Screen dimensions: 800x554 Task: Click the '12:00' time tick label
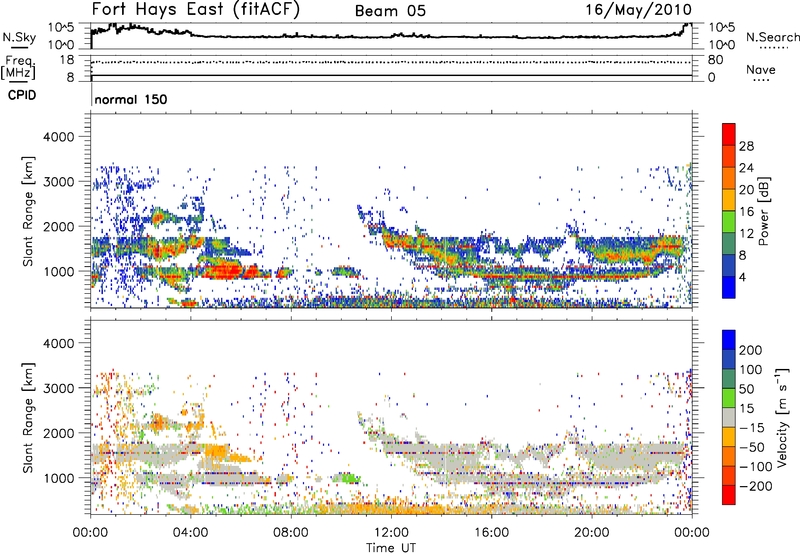click(391, 533)
